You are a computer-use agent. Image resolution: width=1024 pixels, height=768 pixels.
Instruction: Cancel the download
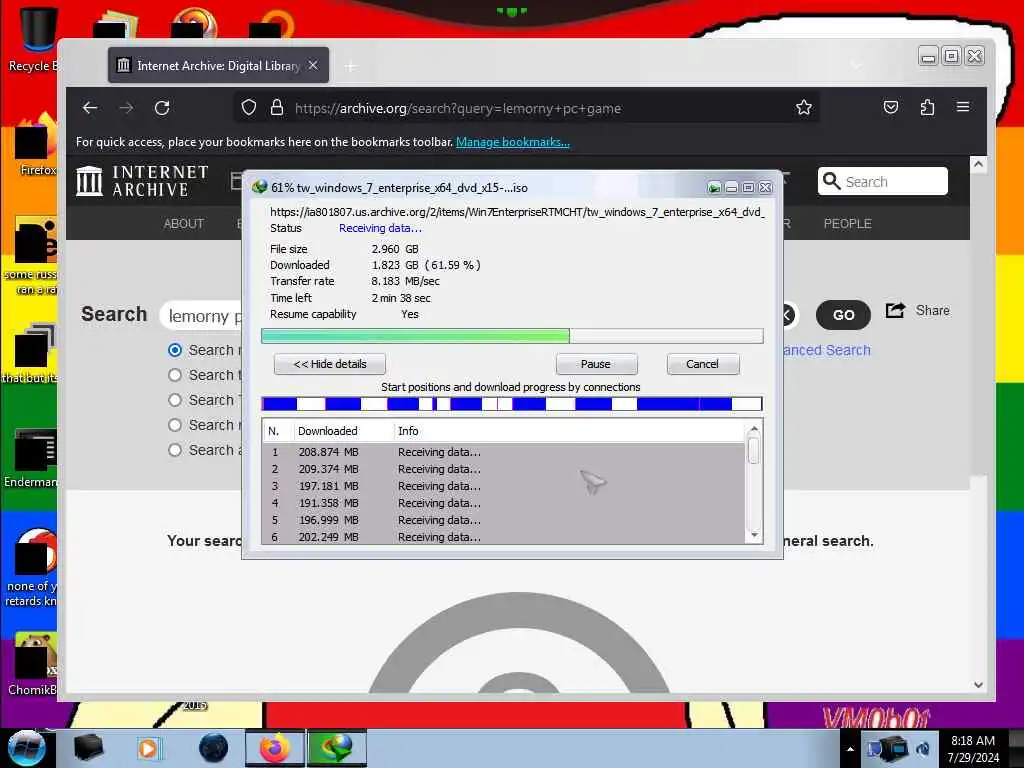point(703,364)
